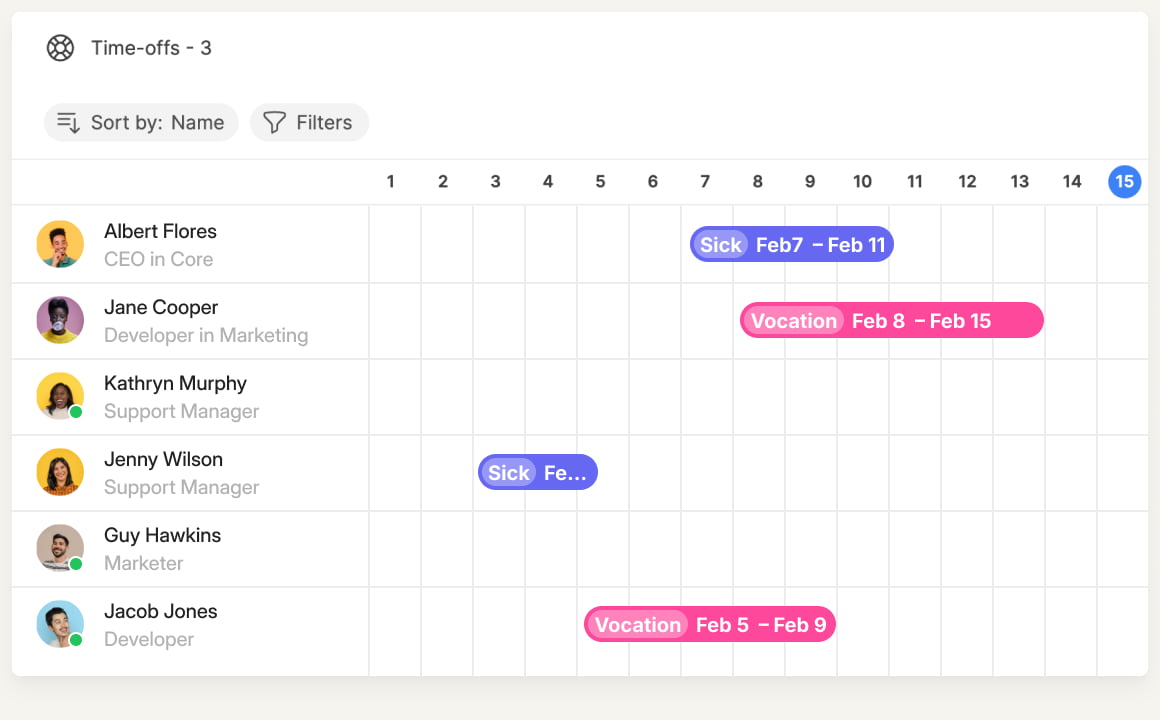Click the Guy Hawkins name link
This screenshot has width=1160, height=720.
(163, 535)
